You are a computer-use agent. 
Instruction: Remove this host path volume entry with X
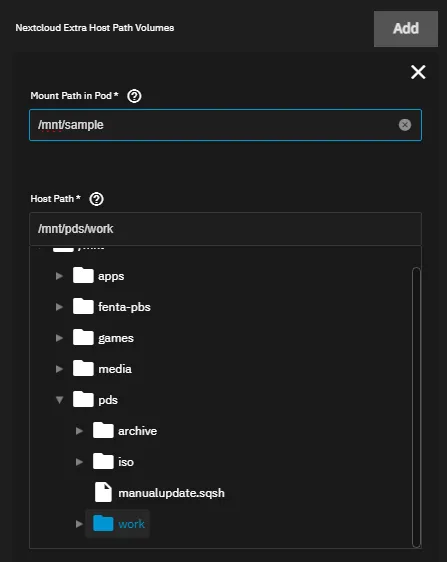point(418,72)
